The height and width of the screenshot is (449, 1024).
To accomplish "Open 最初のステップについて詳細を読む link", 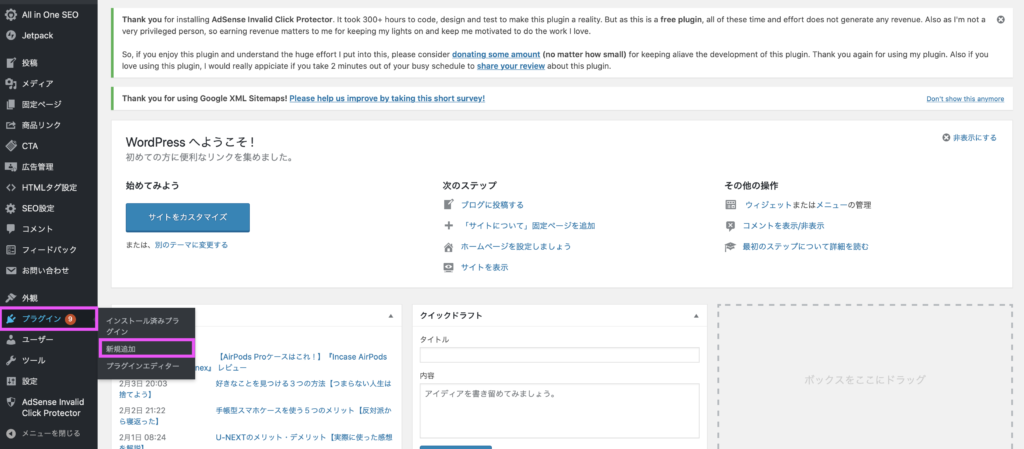I will click(x=806, y=247).
